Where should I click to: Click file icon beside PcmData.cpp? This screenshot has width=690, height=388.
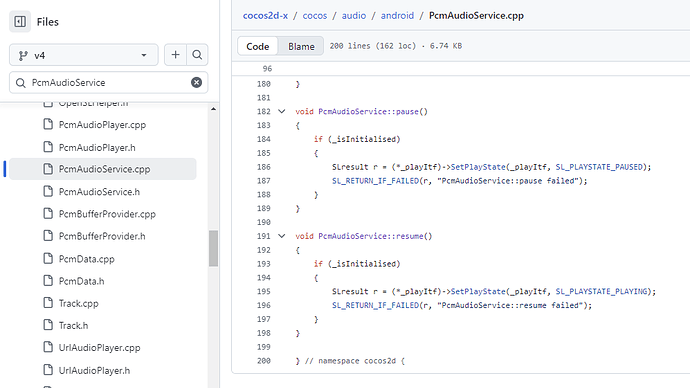click(48, 258)
